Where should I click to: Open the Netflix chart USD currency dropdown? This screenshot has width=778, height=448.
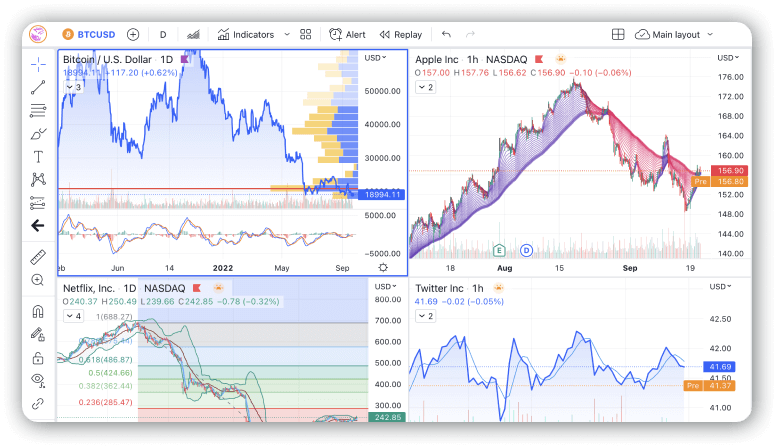pos(386,286)
